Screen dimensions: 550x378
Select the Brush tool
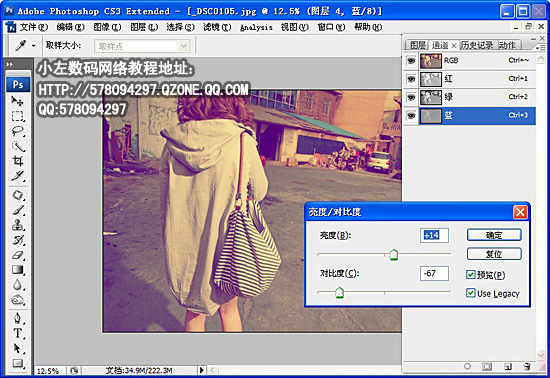(x=18, y=210)
